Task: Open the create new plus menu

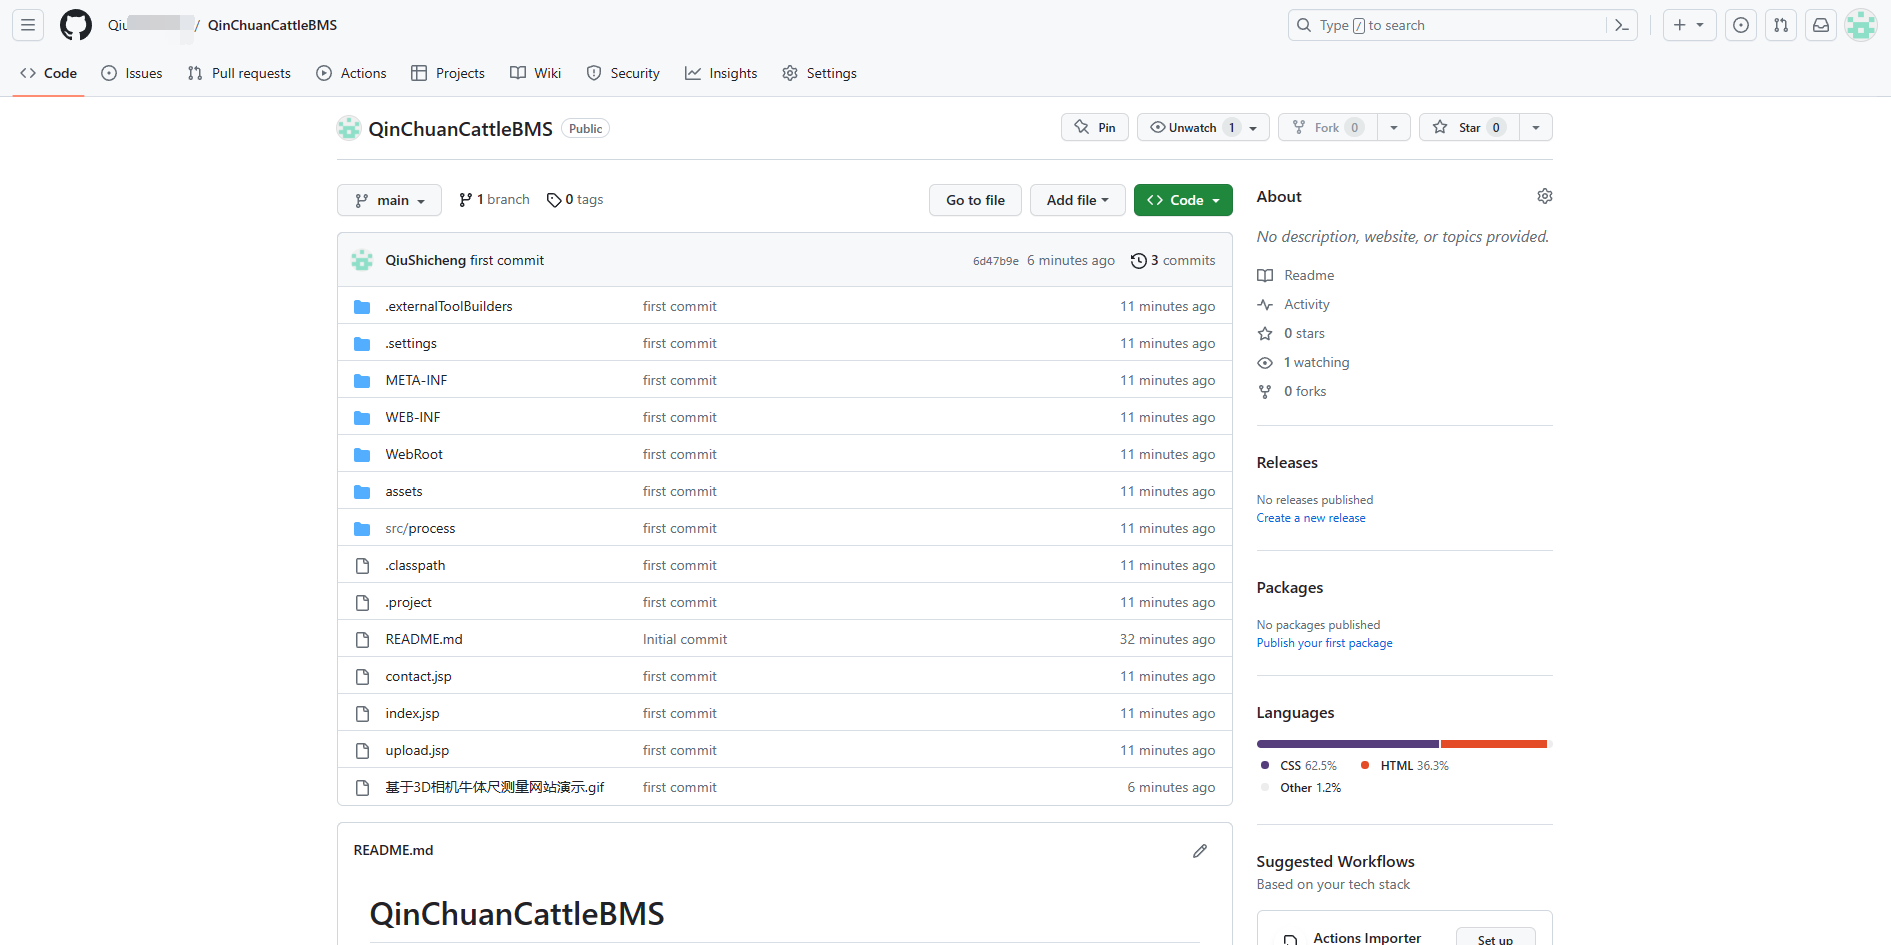Action: coord(1689,25)
